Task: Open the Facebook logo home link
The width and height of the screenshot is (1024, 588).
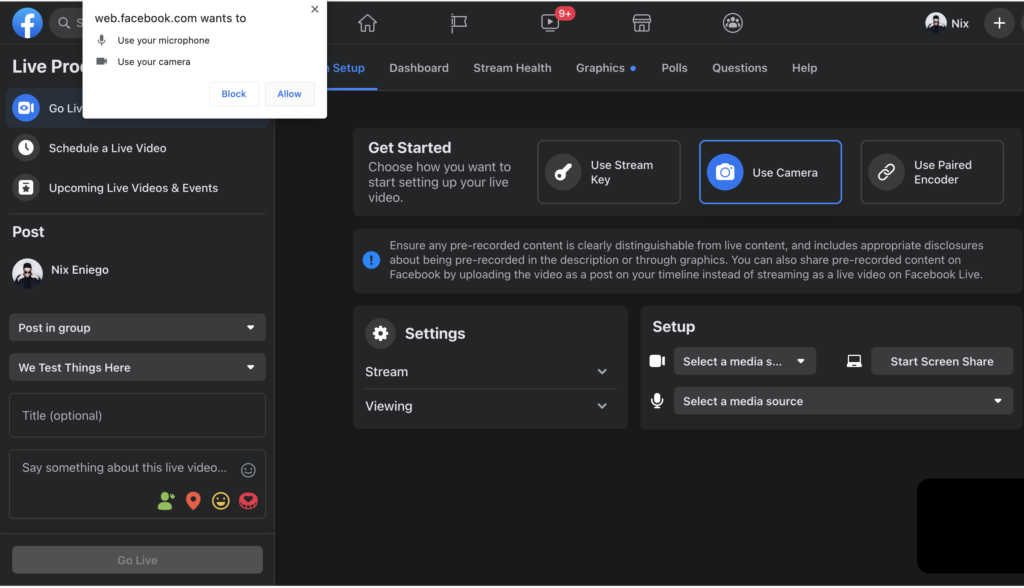Action: pos(27,23)
